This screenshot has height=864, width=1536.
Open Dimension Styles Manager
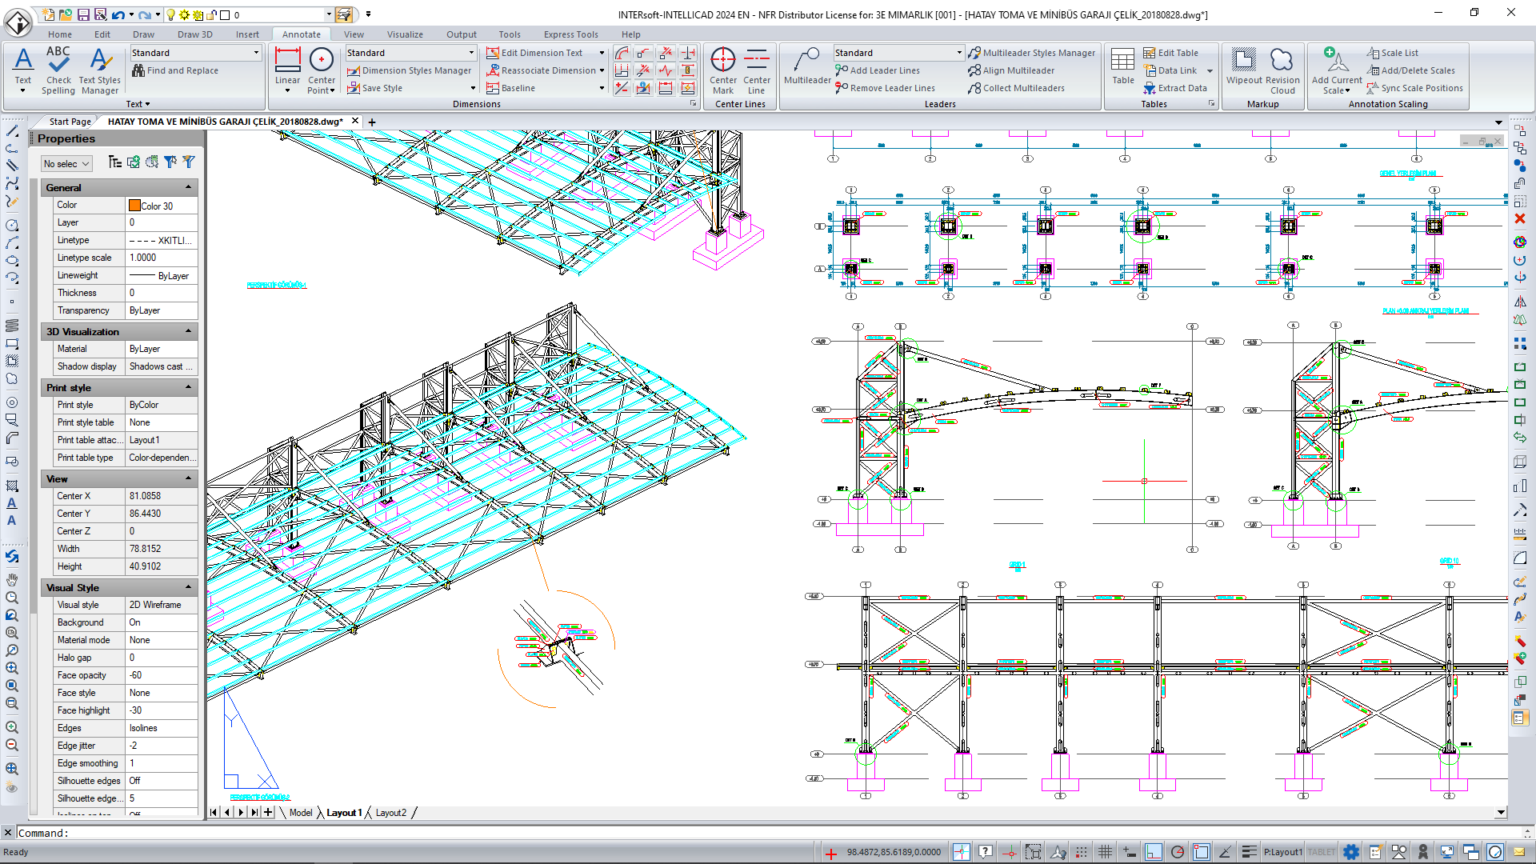tap(409, 71)
